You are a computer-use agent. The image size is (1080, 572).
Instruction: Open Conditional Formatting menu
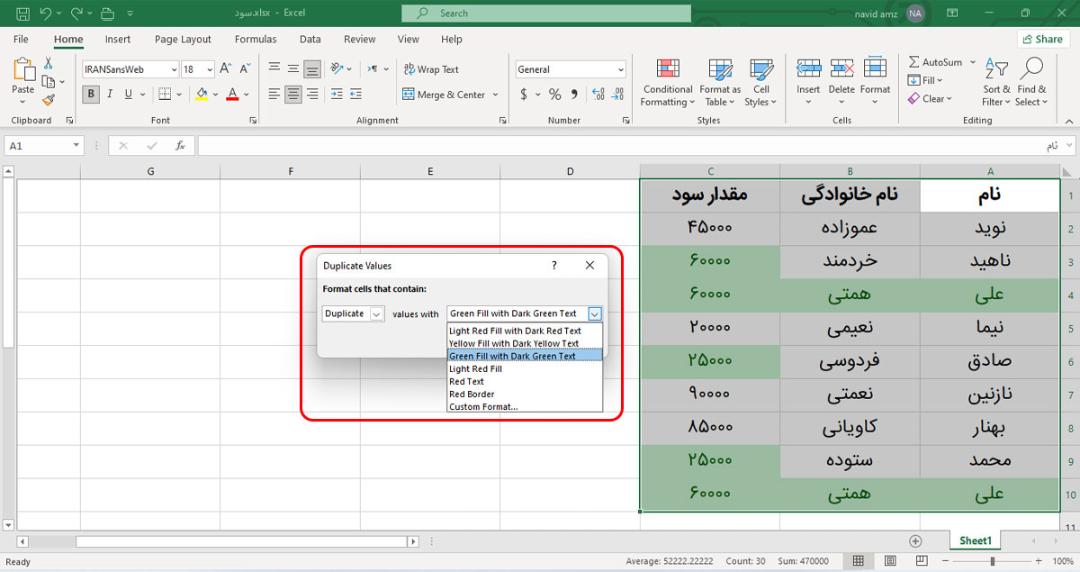(667, 83)
